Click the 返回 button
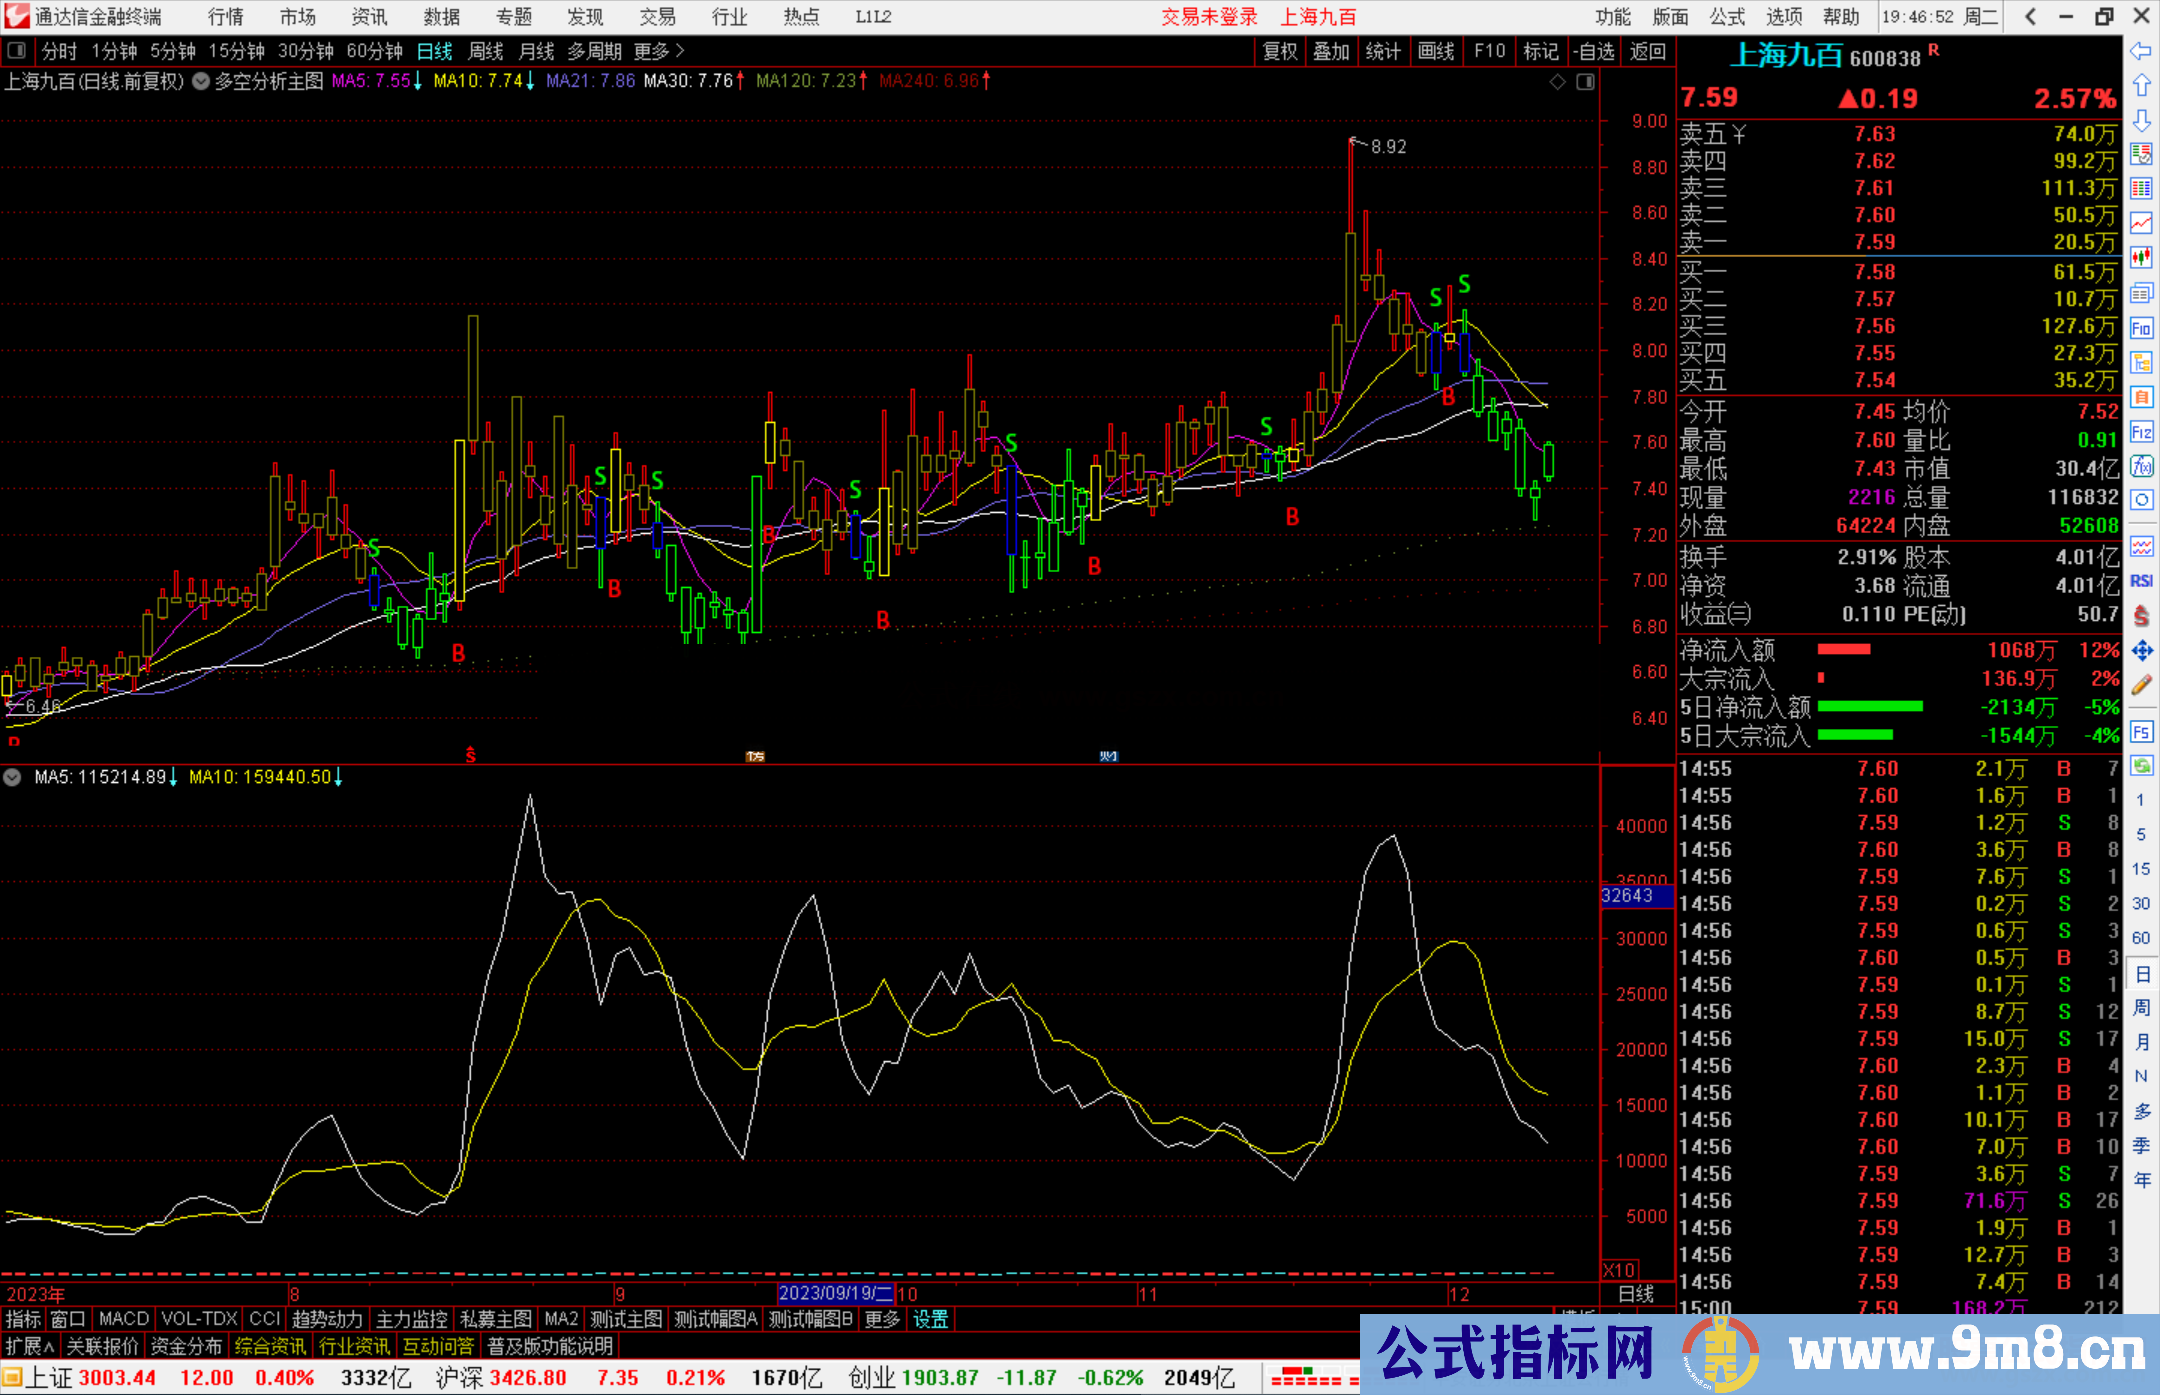 [1647, 51]
